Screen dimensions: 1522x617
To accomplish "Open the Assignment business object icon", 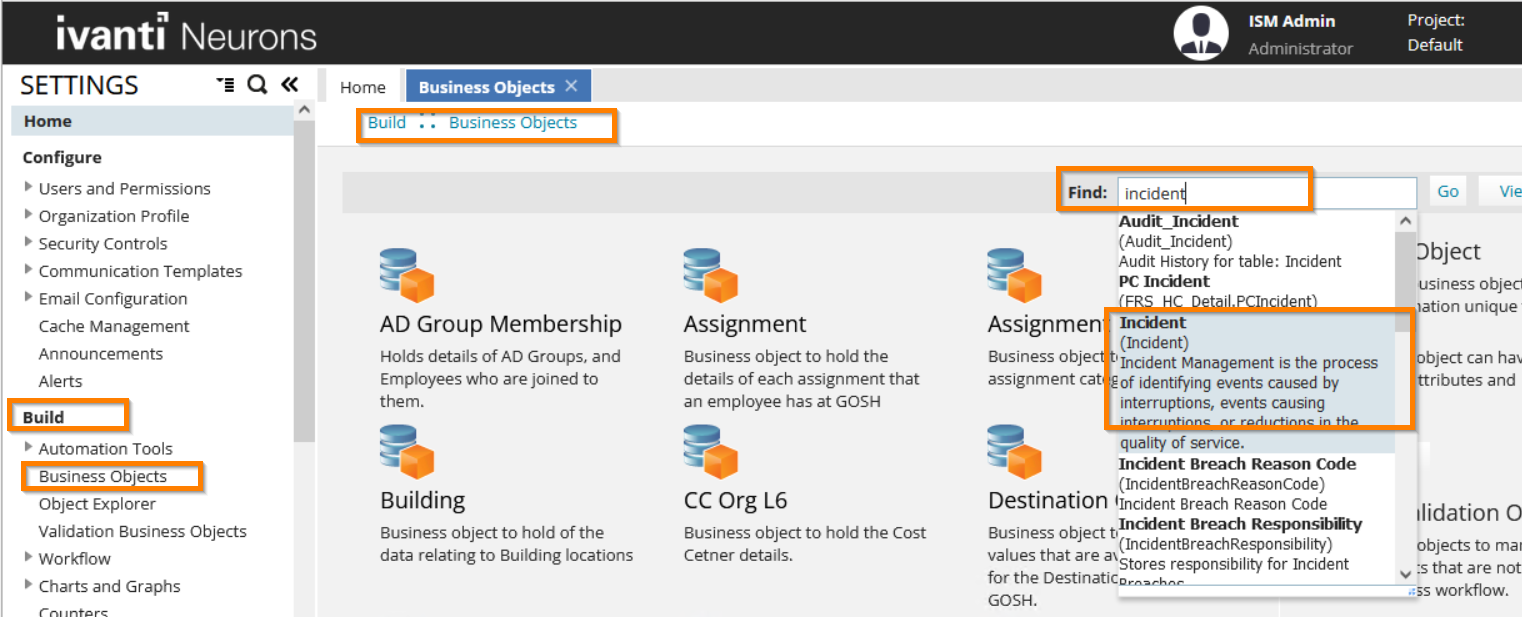I will (710, 276).
